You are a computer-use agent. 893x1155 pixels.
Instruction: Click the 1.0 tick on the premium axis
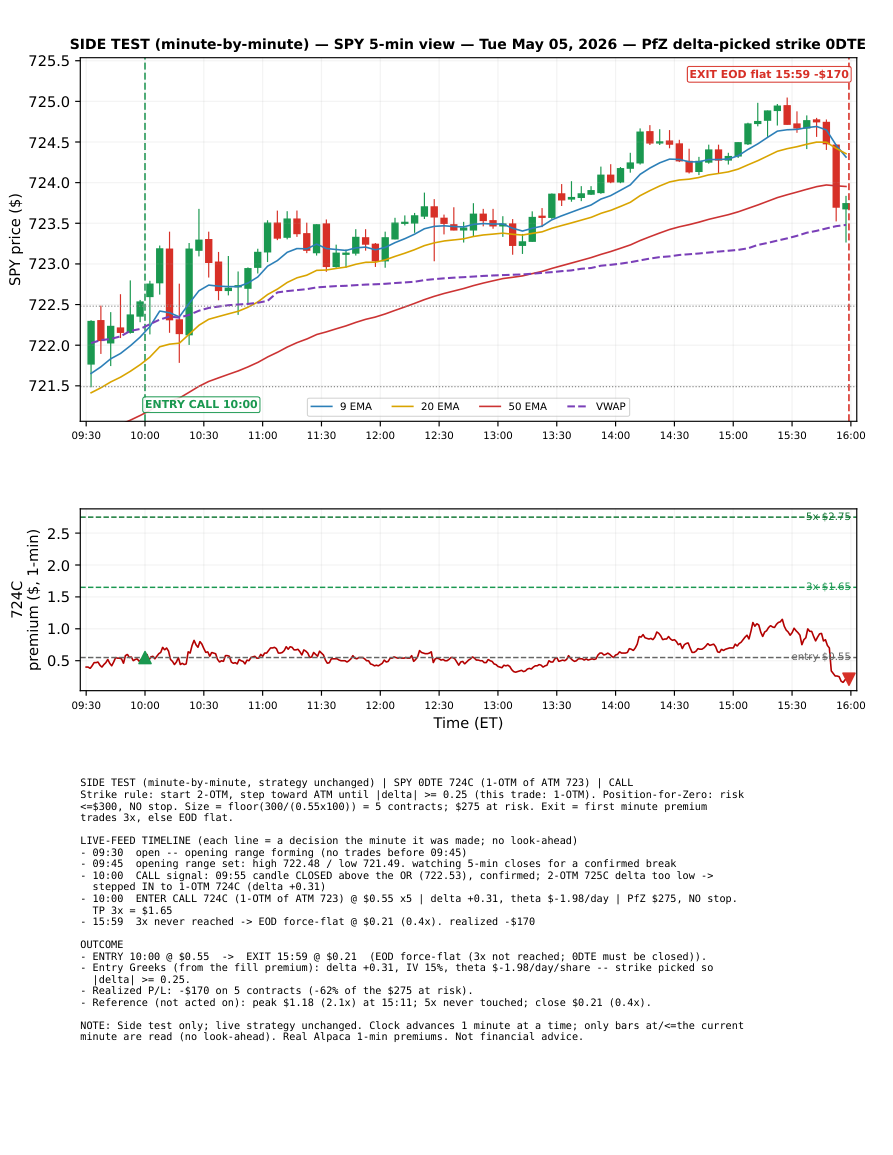pos(59,629)
